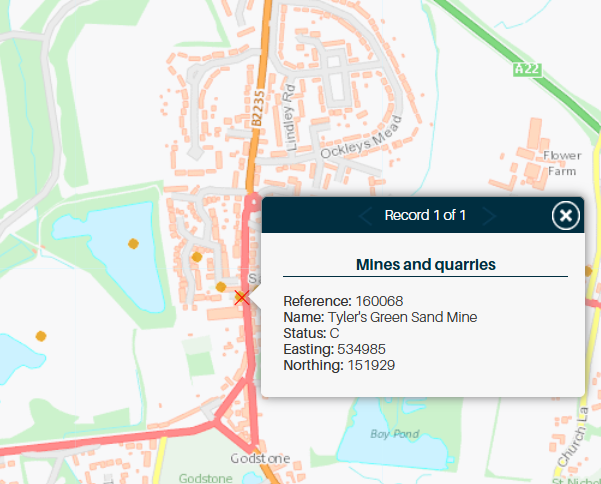601x484 pixels.
Task: Click the Mines and quarries heading
Action: pos(426,264)
